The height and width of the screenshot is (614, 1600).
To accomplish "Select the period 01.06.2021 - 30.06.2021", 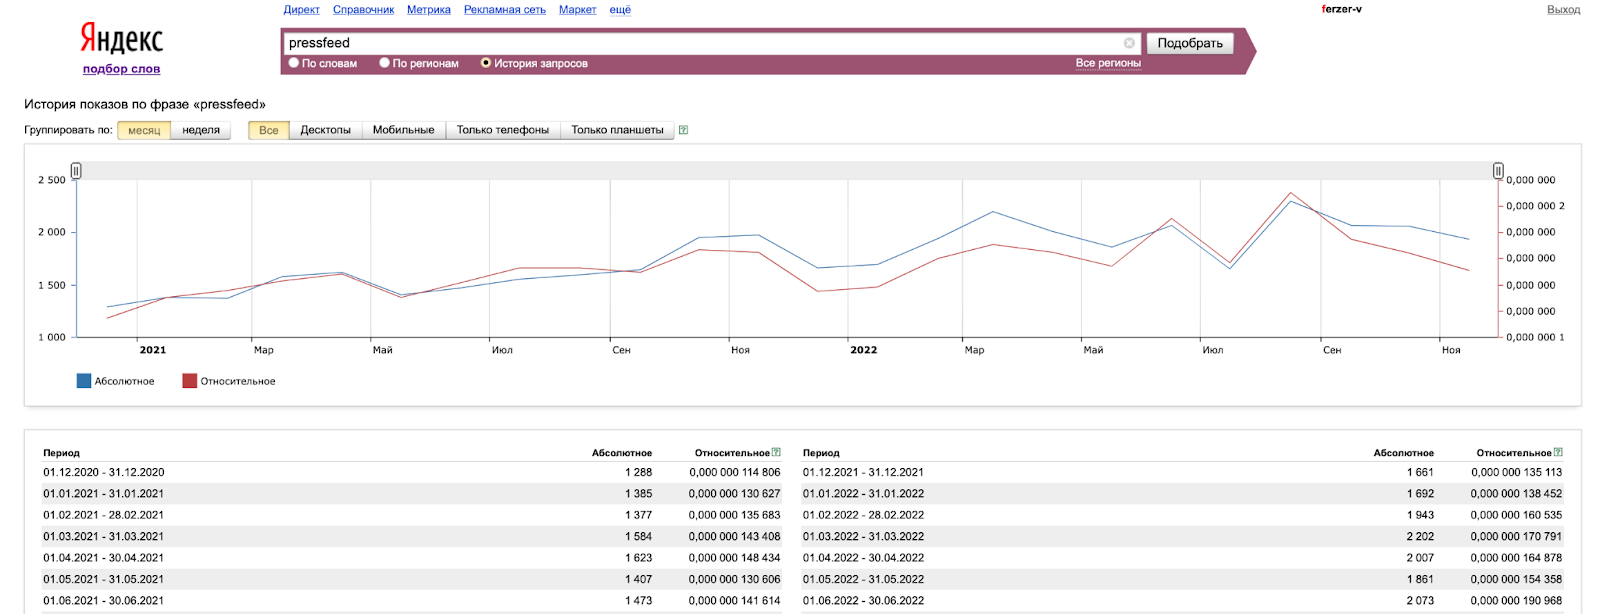I will (x=104, y=601).
